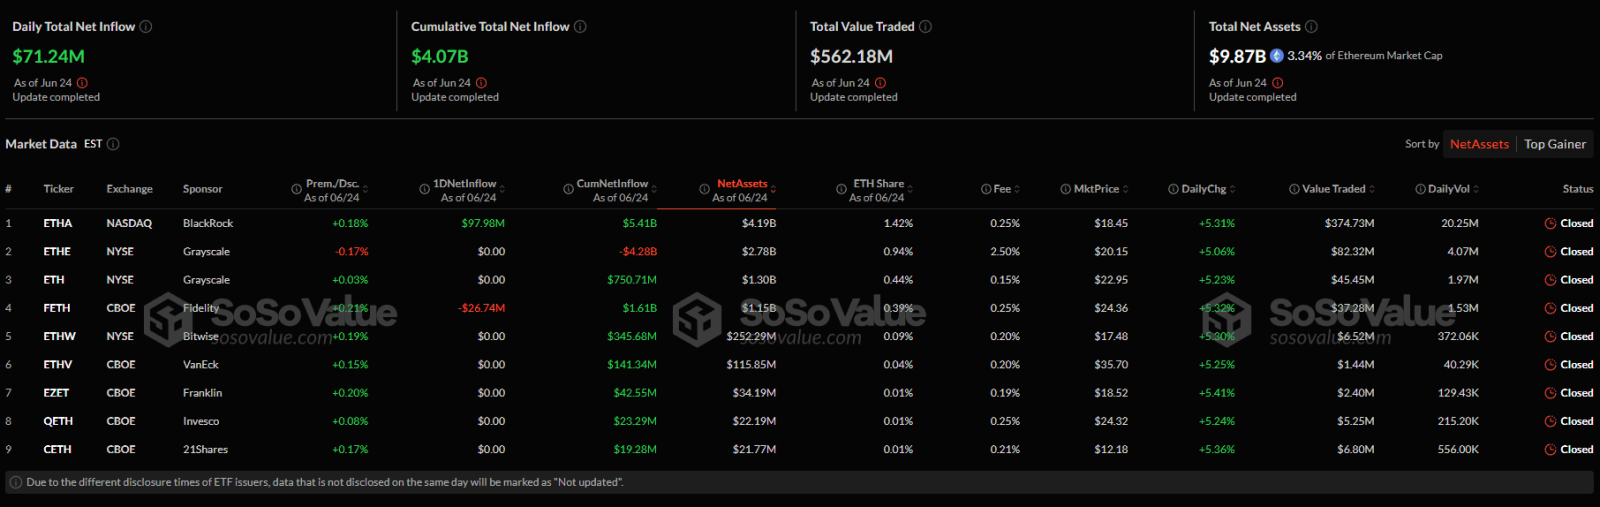Click the Prem./Dsc. column header
Screen dimensions: 1600x507
pyautogui.click(x=332, y=184)
